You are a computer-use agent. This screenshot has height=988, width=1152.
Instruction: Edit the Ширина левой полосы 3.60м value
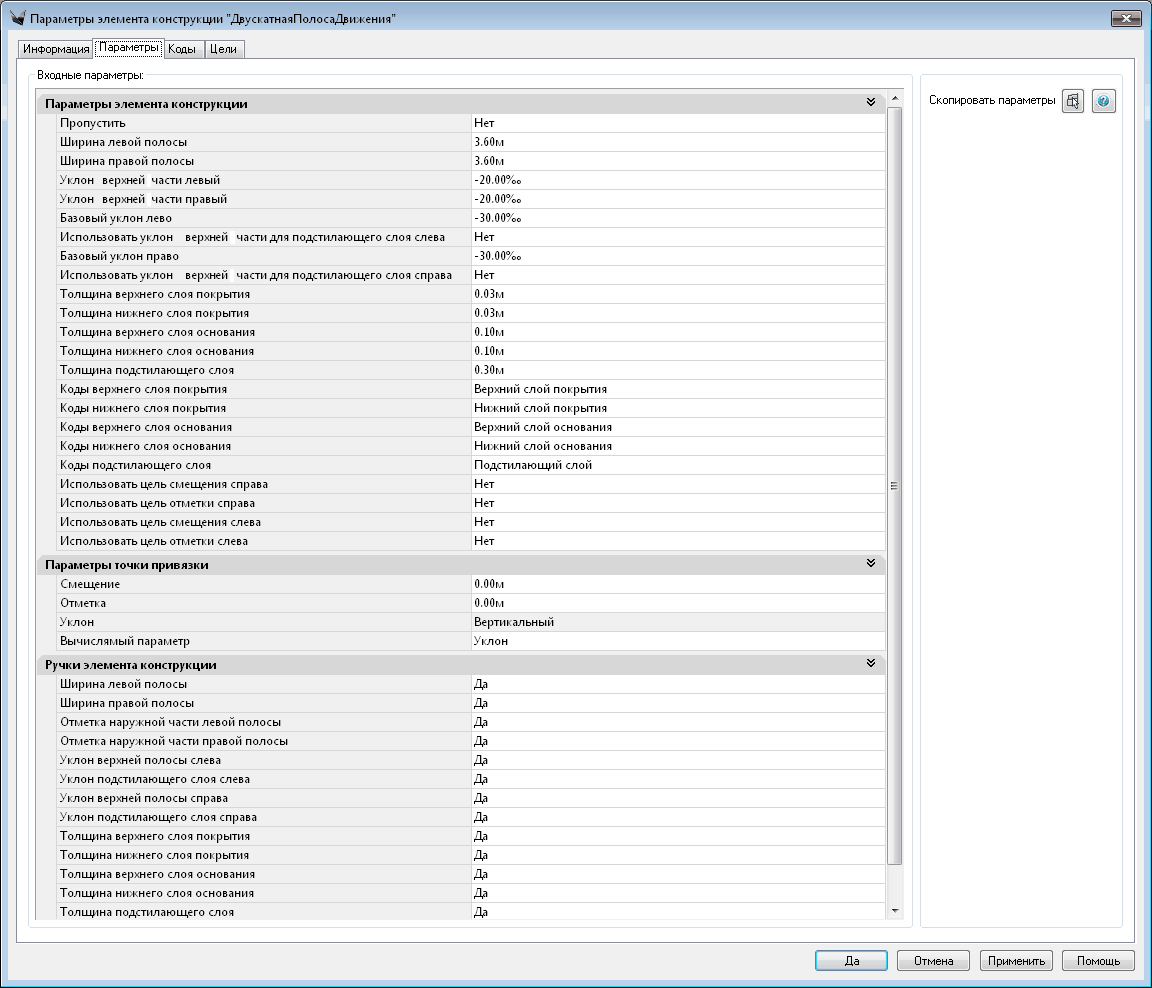[x=678, y=142]
